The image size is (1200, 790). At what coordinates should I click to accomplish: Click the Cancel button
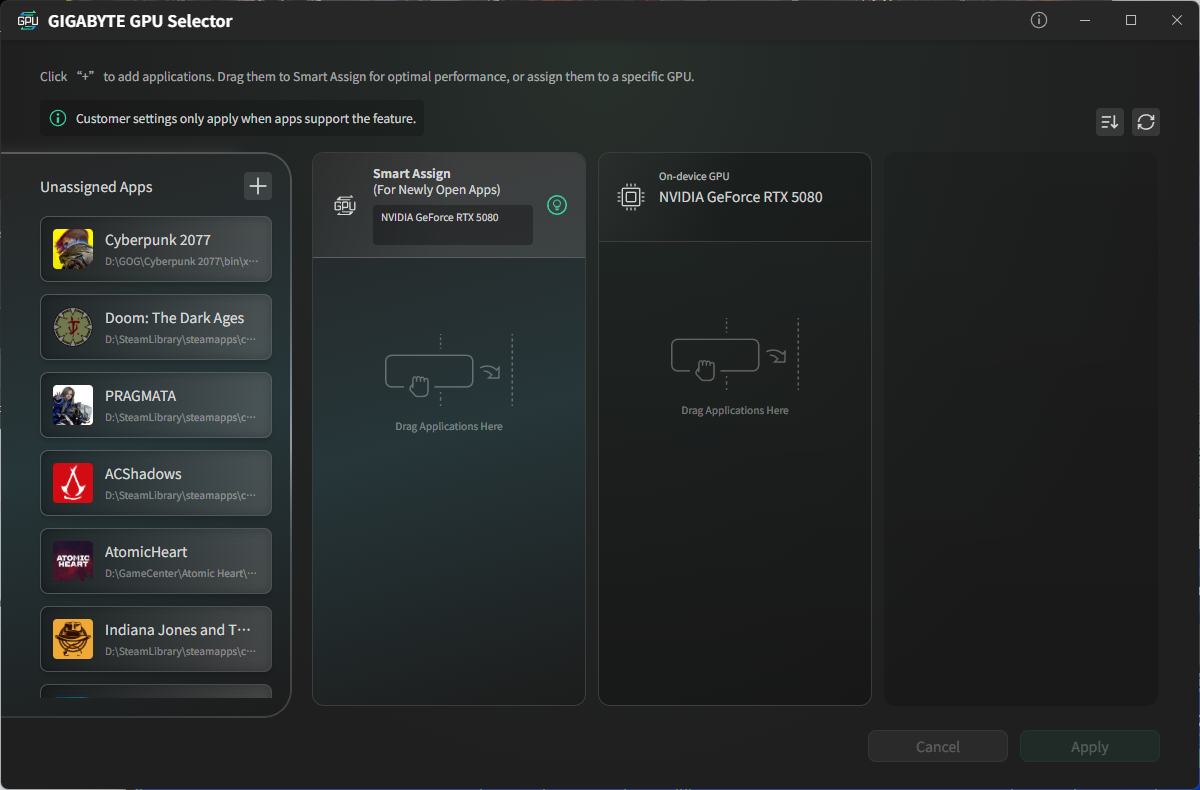click(938, 746)
